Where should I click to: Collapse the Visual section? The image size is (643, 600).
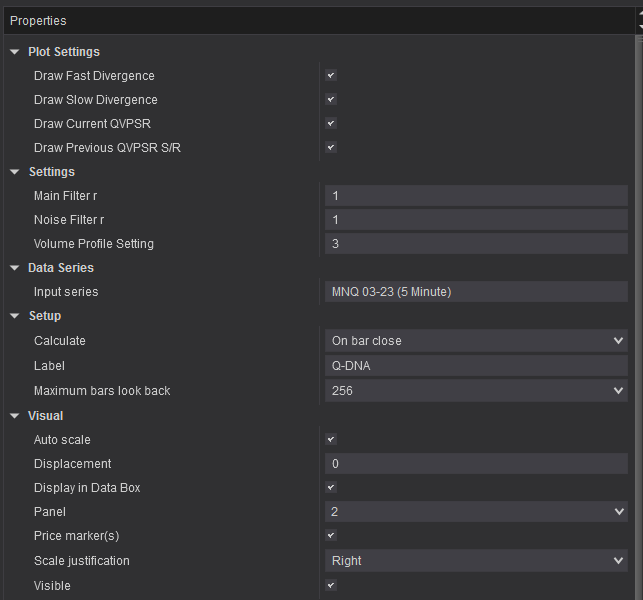coord(15,416)
